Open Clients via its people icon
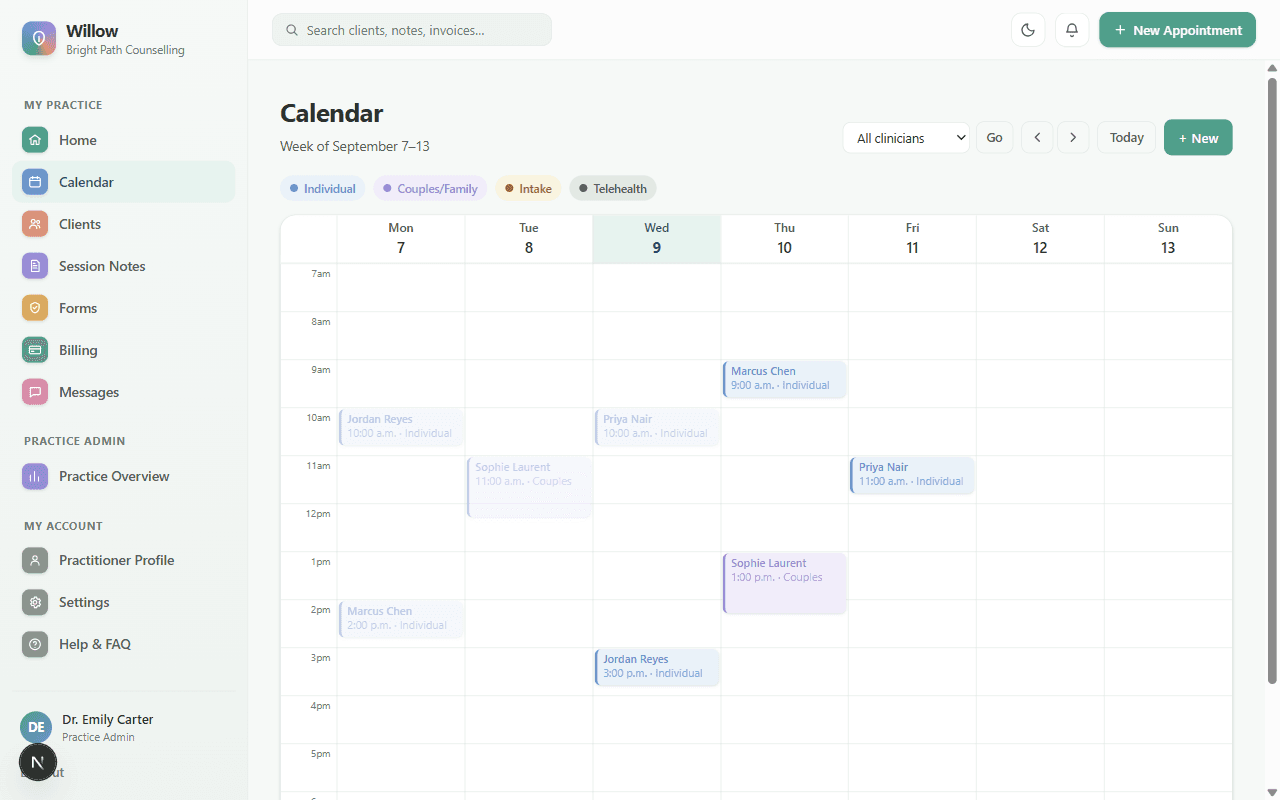 click(x=35, y=224)
